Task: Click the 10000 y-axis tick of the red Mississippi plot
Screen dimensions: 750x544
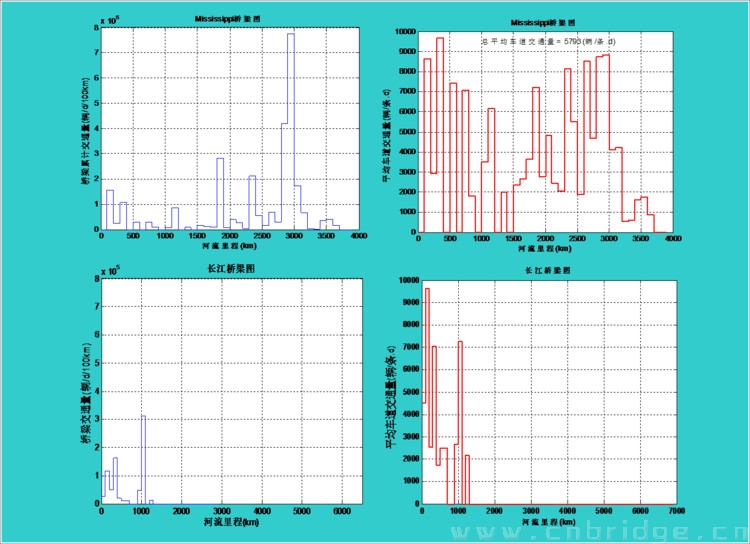Action: pos(405,32)
